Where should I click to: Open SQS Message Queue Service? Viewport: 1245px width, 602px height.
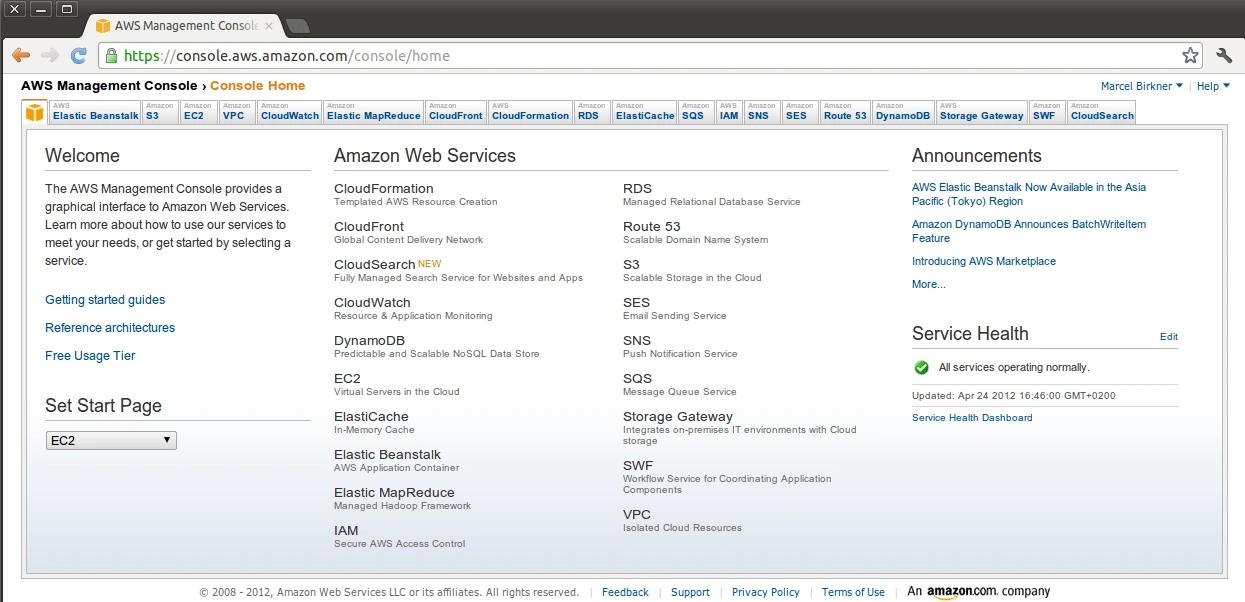click(x=637, y=379)
